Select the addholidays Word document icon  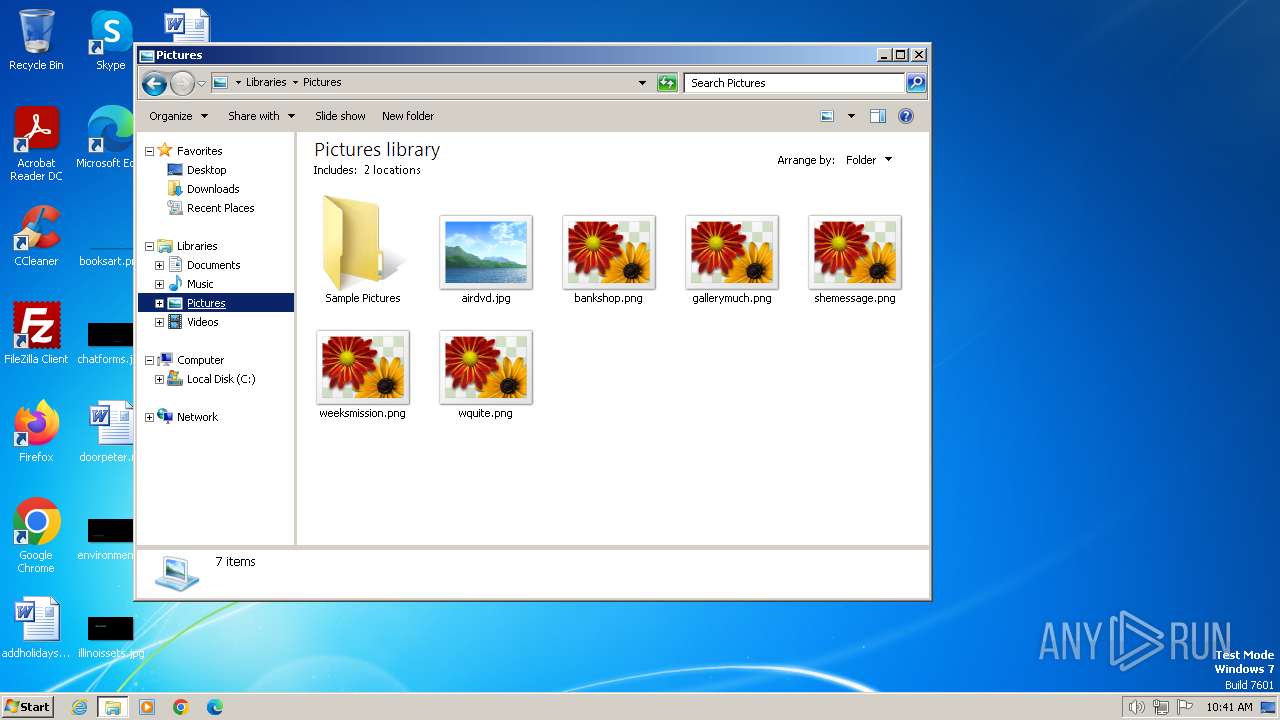click(36, 628)
